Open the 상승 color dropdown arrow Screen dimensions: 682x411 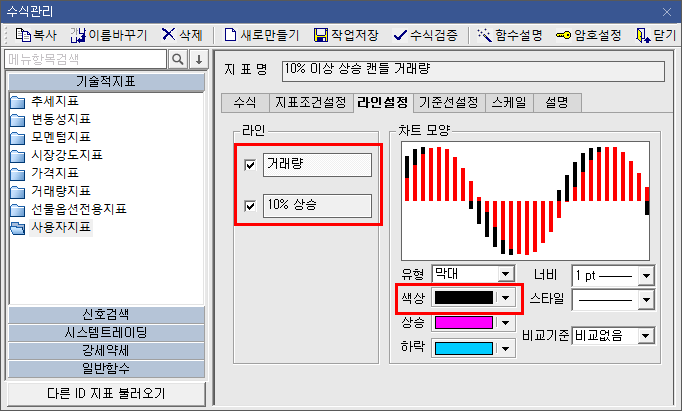coord(505,323)
